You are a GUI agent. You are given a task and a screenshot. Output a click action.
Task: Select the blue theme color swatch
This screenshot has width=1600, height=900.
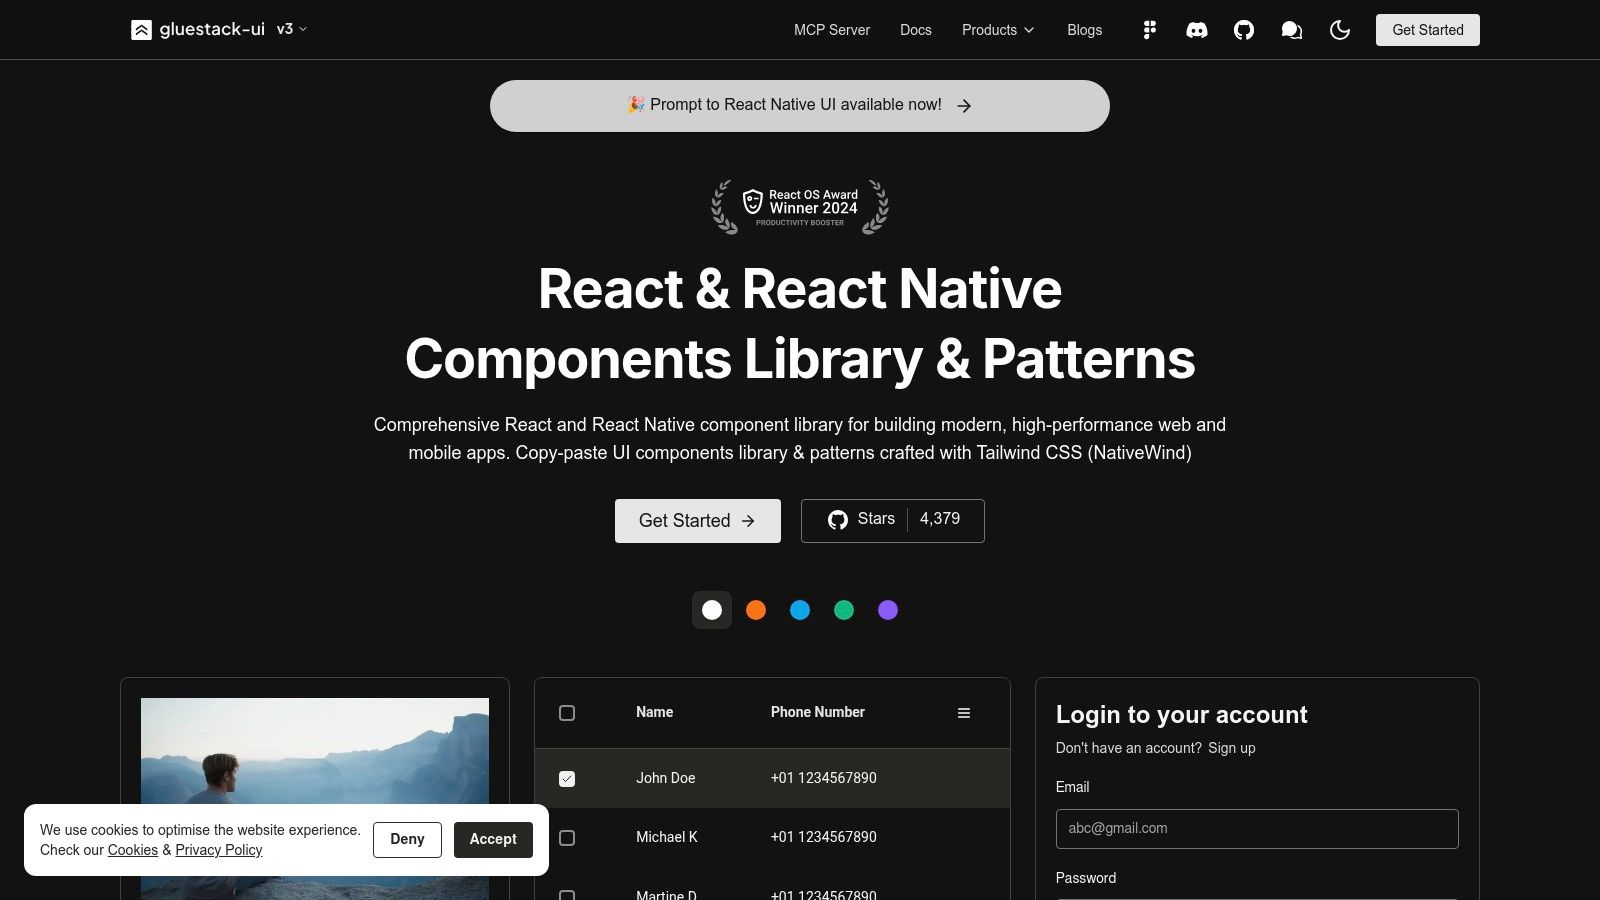pos(800,610)
